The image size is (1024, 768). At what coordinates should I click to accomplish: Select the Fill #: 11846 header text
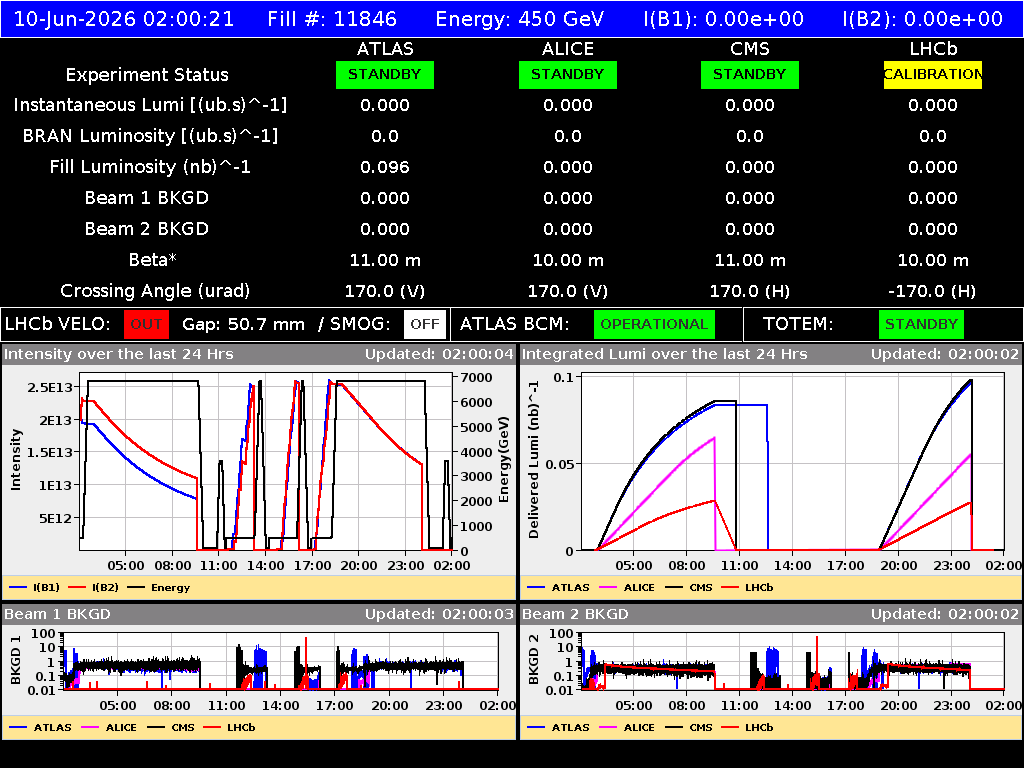(332, 18)
